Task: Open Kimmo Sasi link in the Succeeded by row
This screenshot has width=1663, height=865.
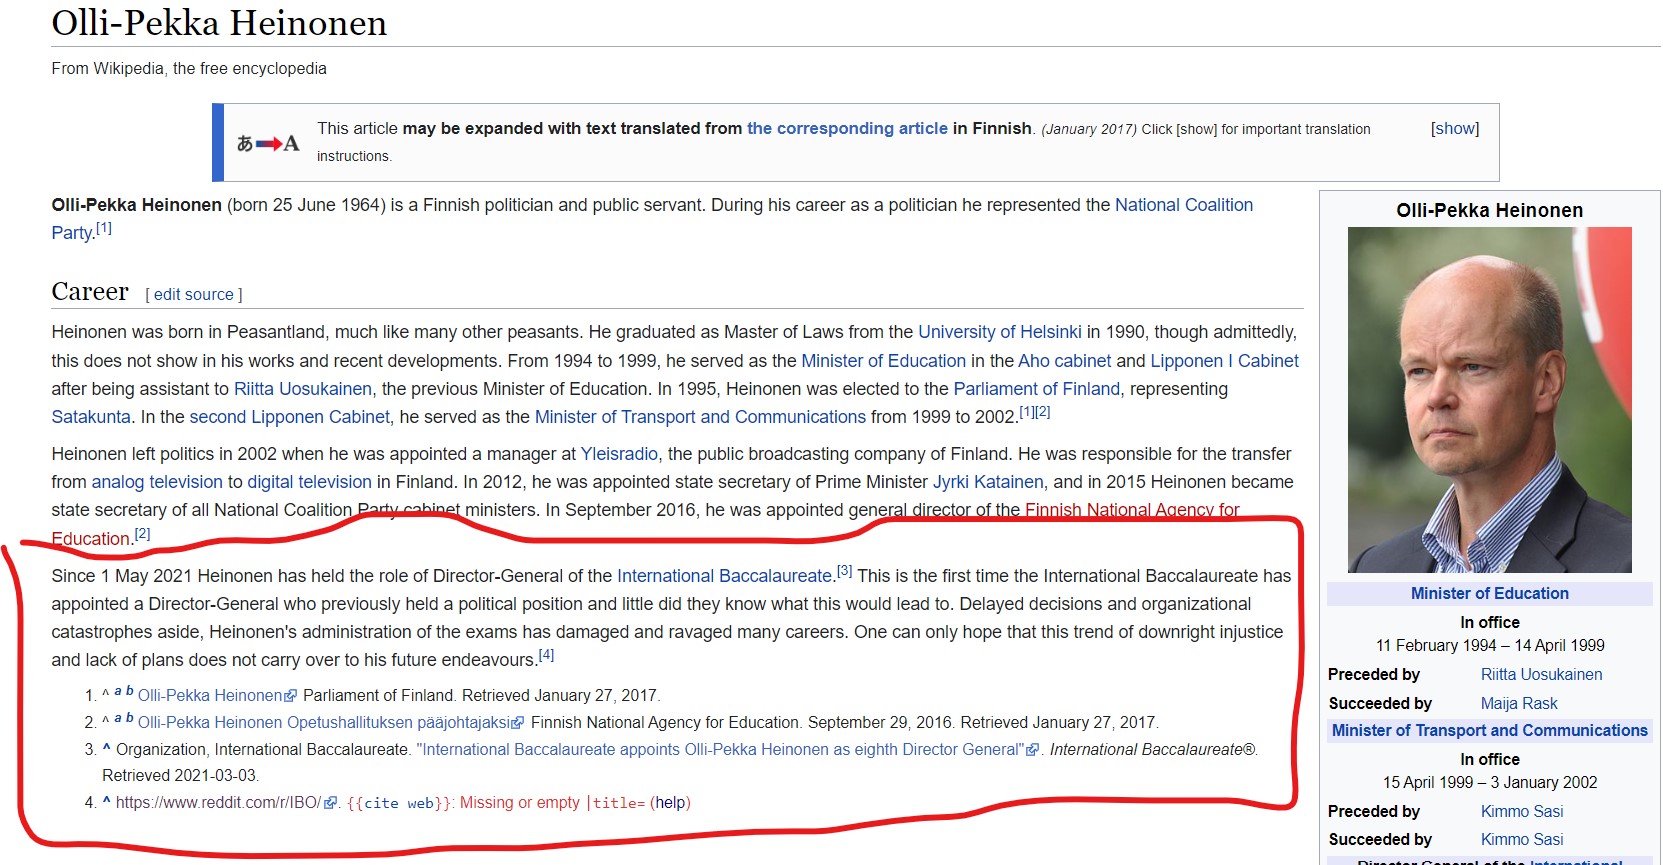Action: click(1522, 840)
